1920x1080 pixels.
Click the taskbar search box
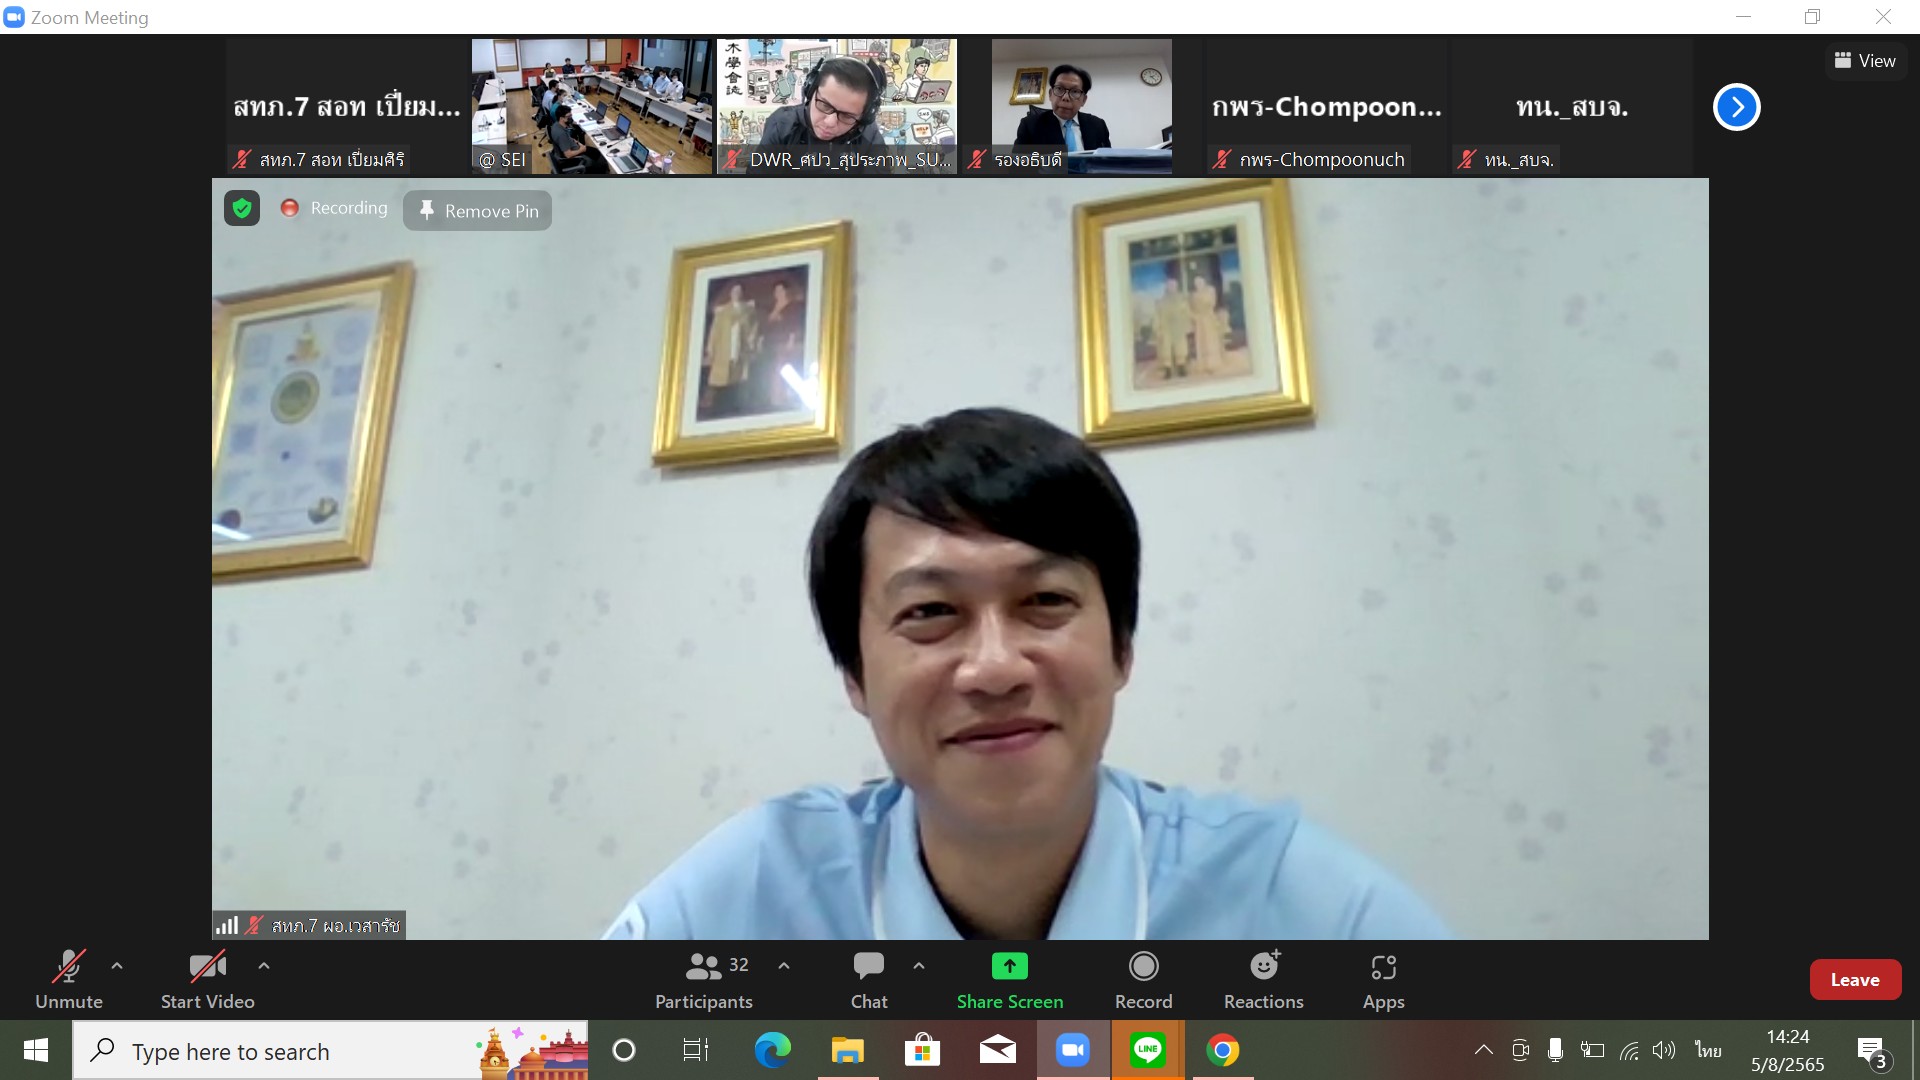[x=330, y=1050]
